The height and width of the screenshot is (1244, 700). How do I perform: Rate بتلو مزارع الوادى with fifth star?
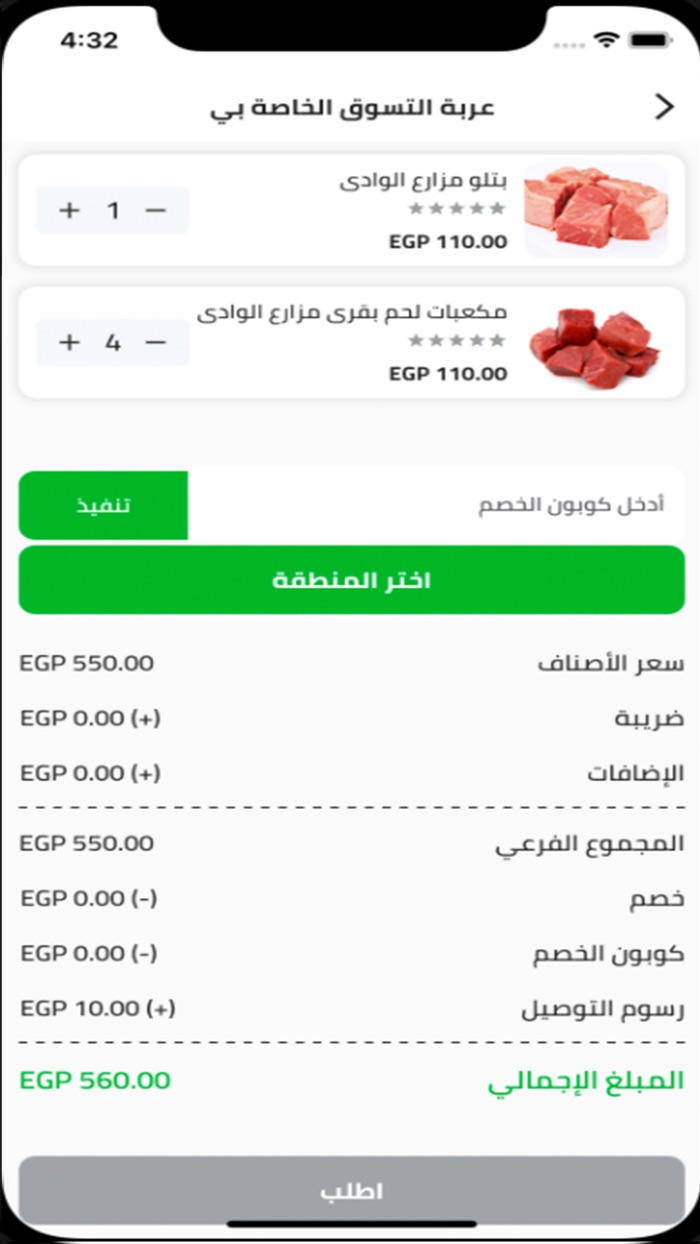pos(497,208)
